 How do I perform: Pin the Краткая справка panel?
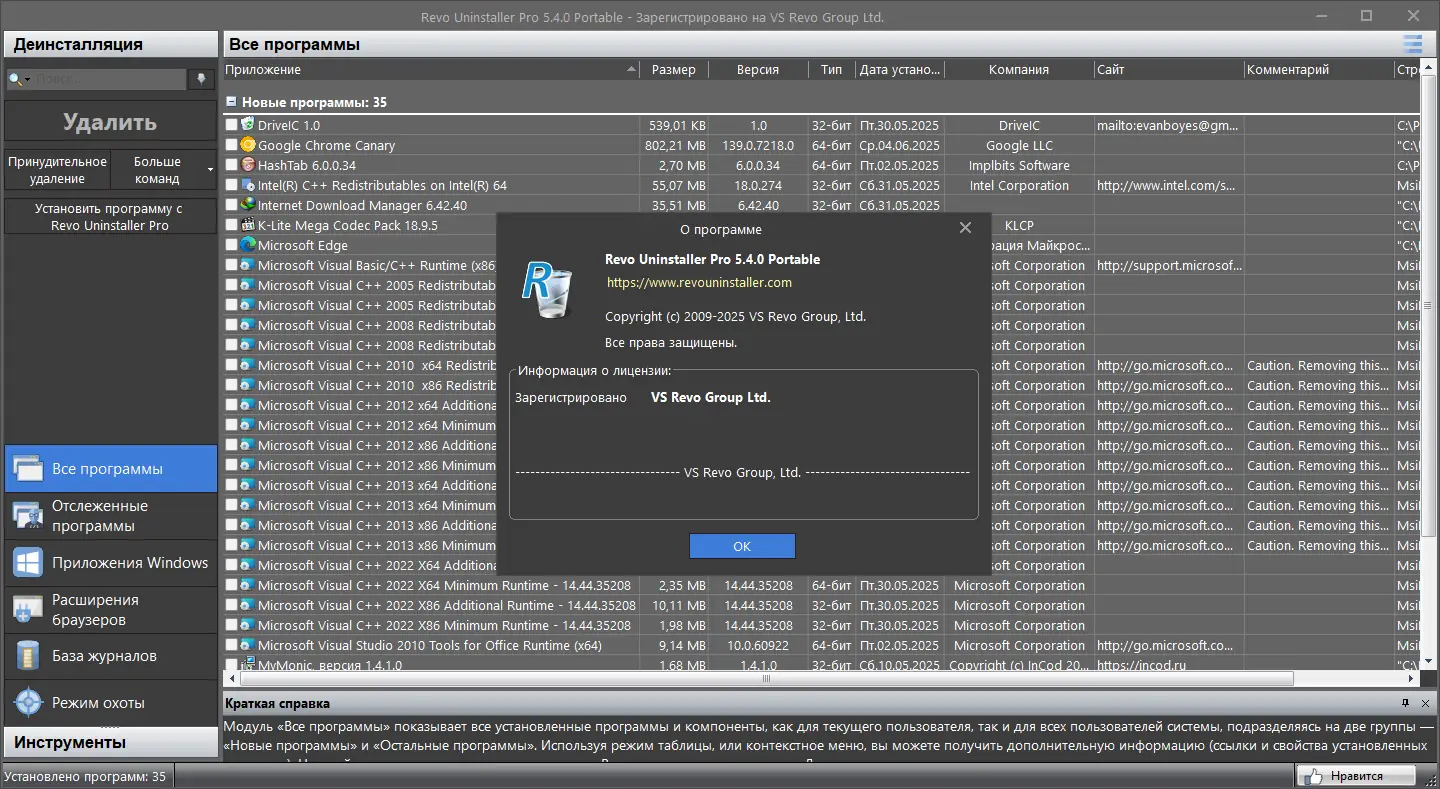[1405, 703]
